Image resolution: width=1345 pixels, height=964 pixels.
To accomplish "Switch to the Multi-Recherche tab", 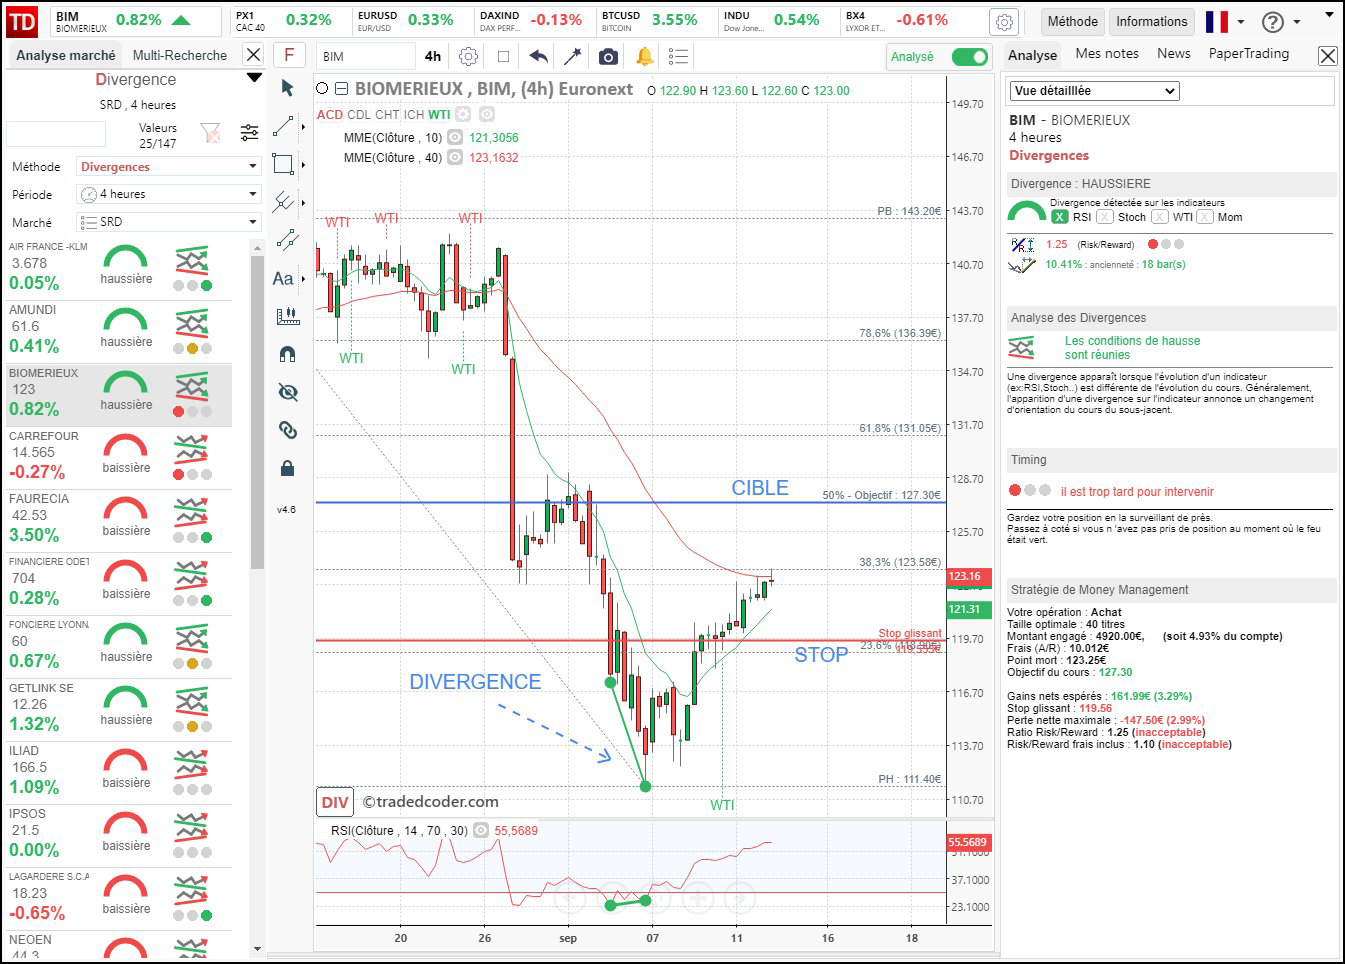I will click(180, 56).
